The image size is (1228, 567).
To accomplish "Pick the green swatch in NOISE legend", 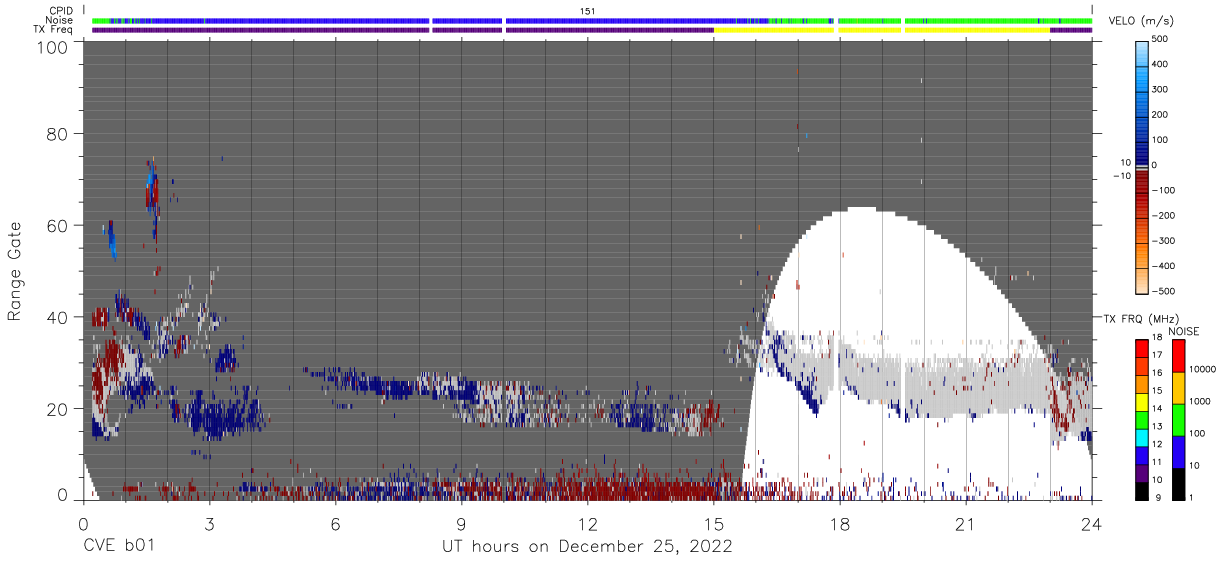I will [1178, 419].
